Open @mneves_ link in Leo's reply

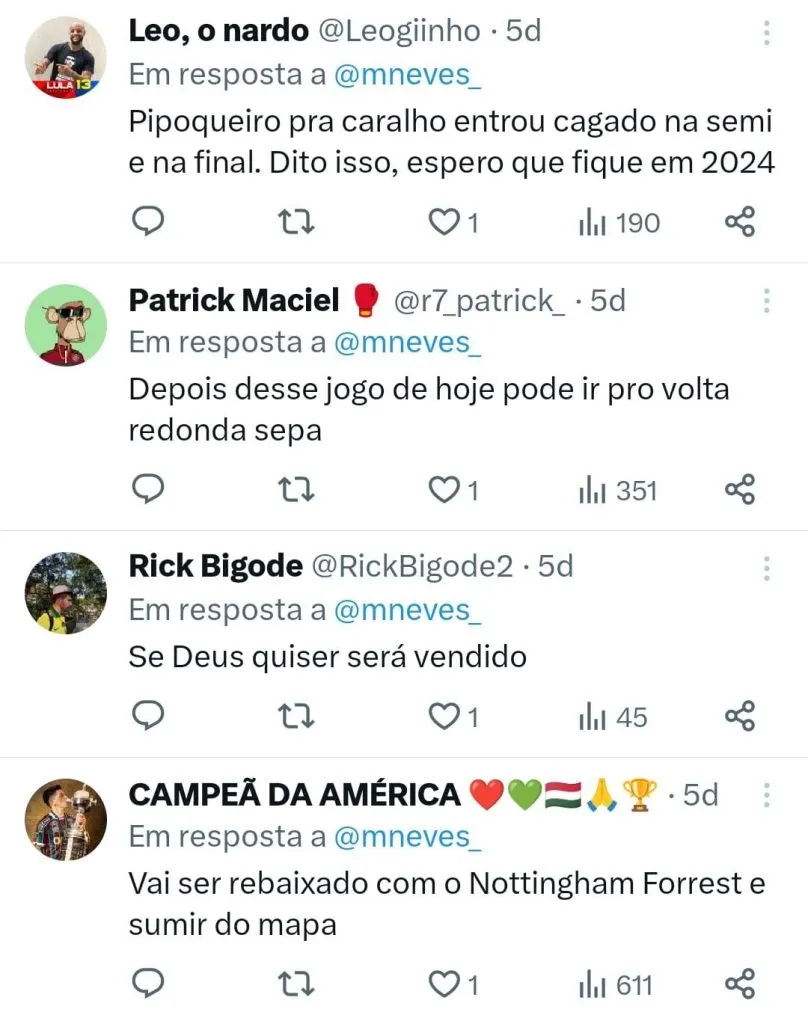click(408, 75)
